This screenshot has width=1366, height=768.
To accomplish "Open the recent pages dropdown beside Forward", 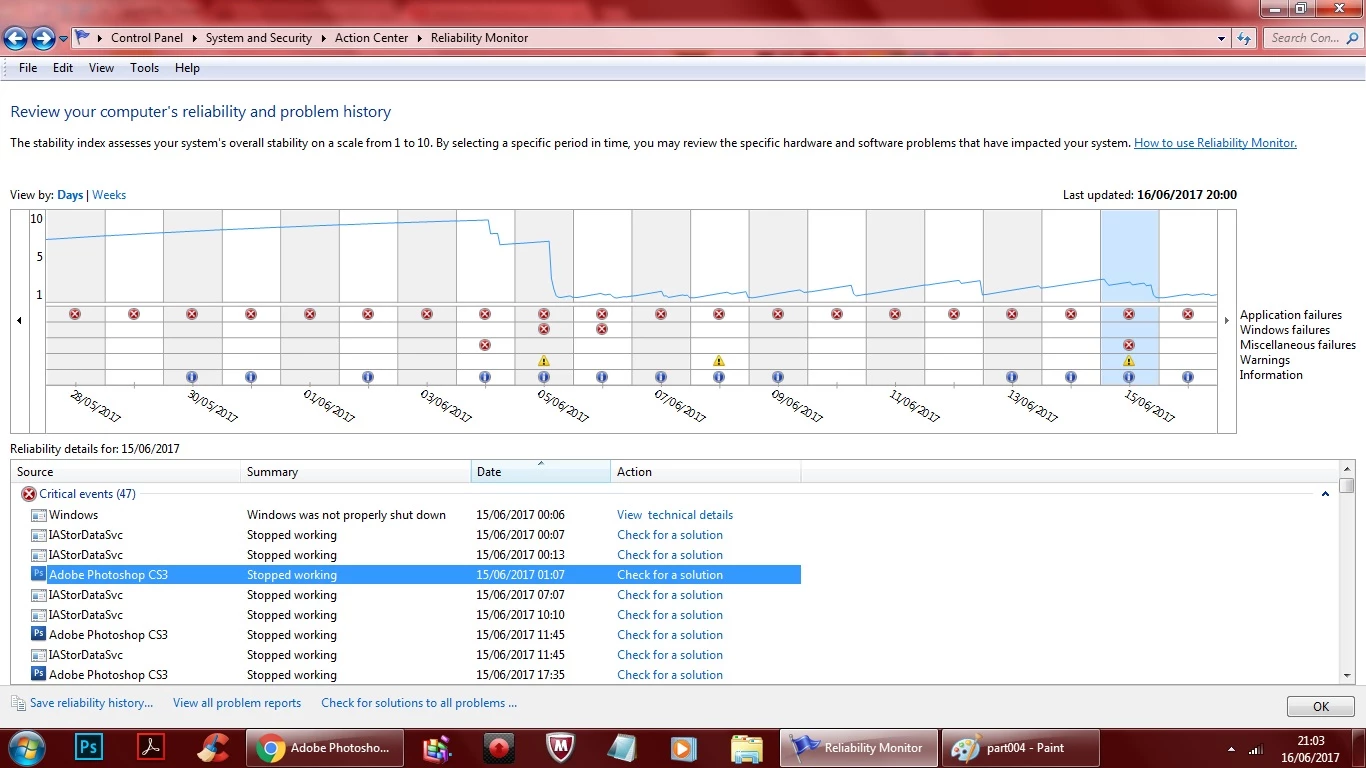I will pyautogui.click(x=64, y=39).
